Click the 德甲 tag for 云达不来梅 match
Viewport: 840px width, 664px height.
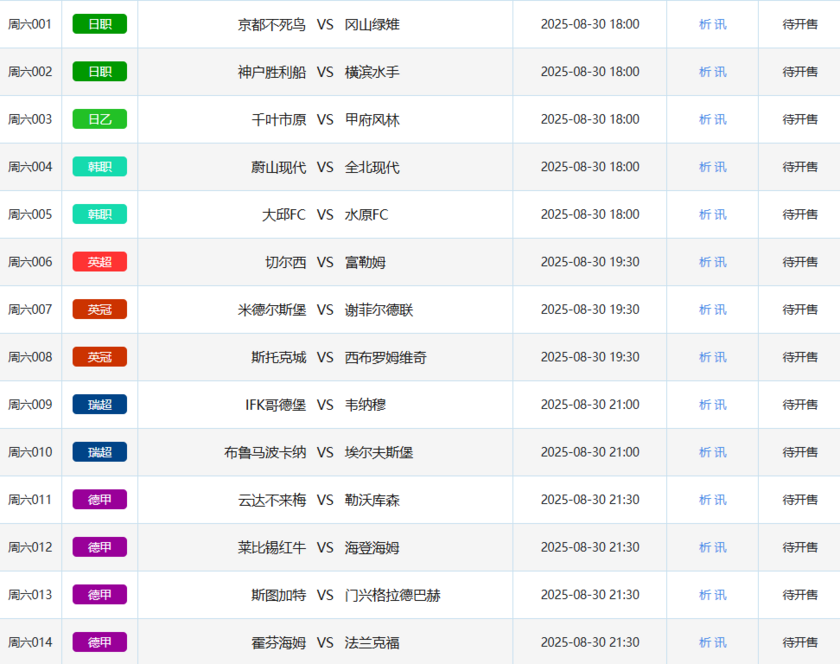click(x=100, y=499)
